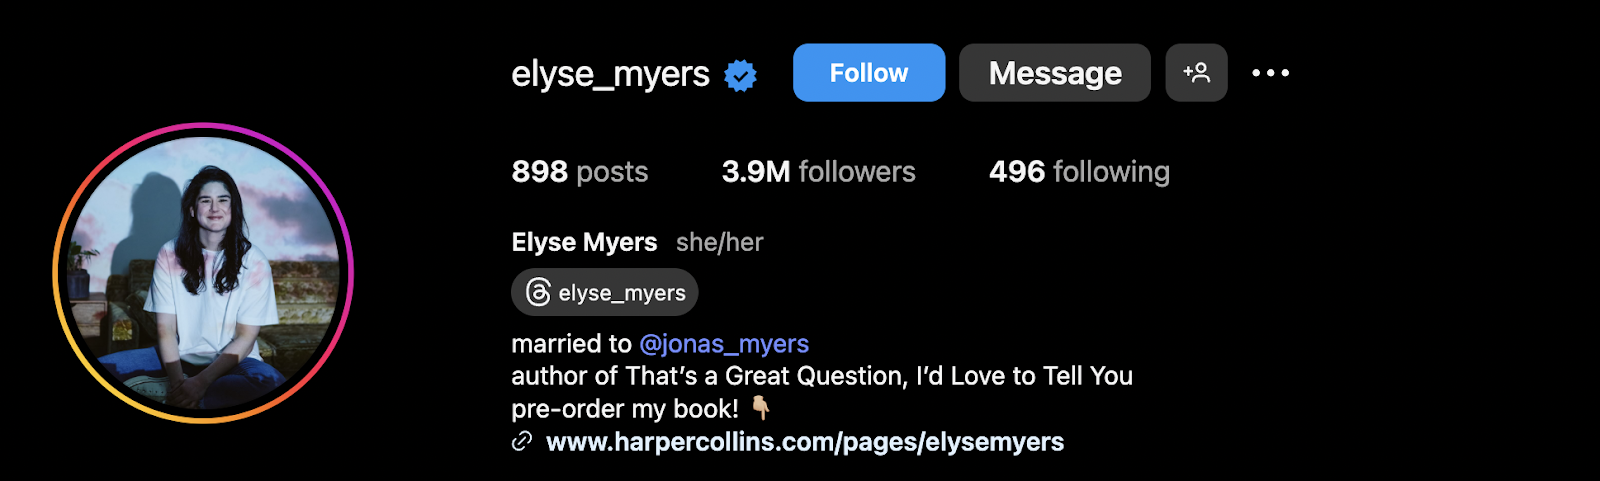
Task: Message elyse_myers
Action: (1055, 72)
